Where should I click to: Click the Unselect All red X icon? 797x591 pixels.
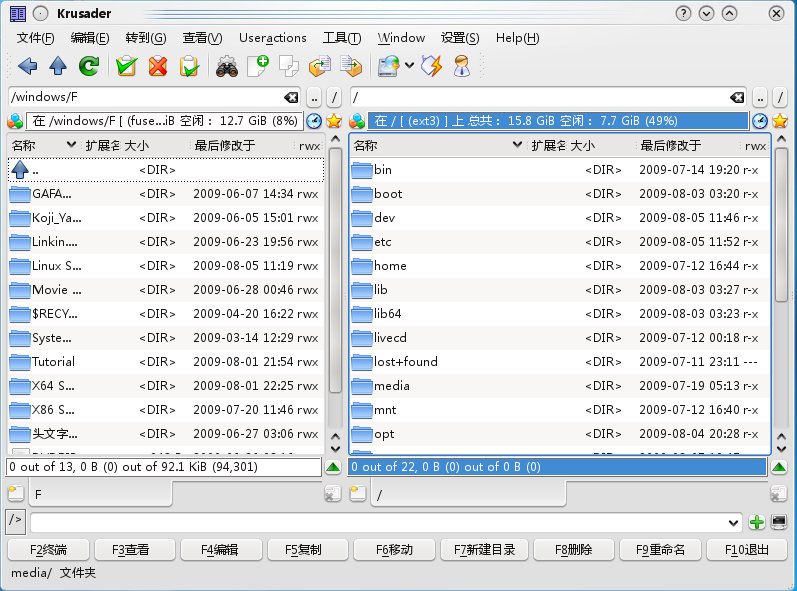[x=158, y=66]
